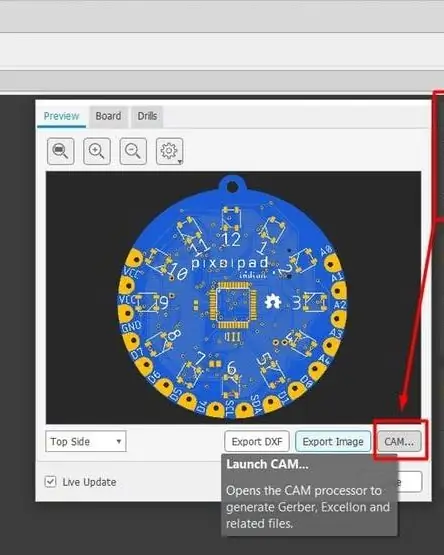
Task: Click the Export Image button
Action: 333,441
